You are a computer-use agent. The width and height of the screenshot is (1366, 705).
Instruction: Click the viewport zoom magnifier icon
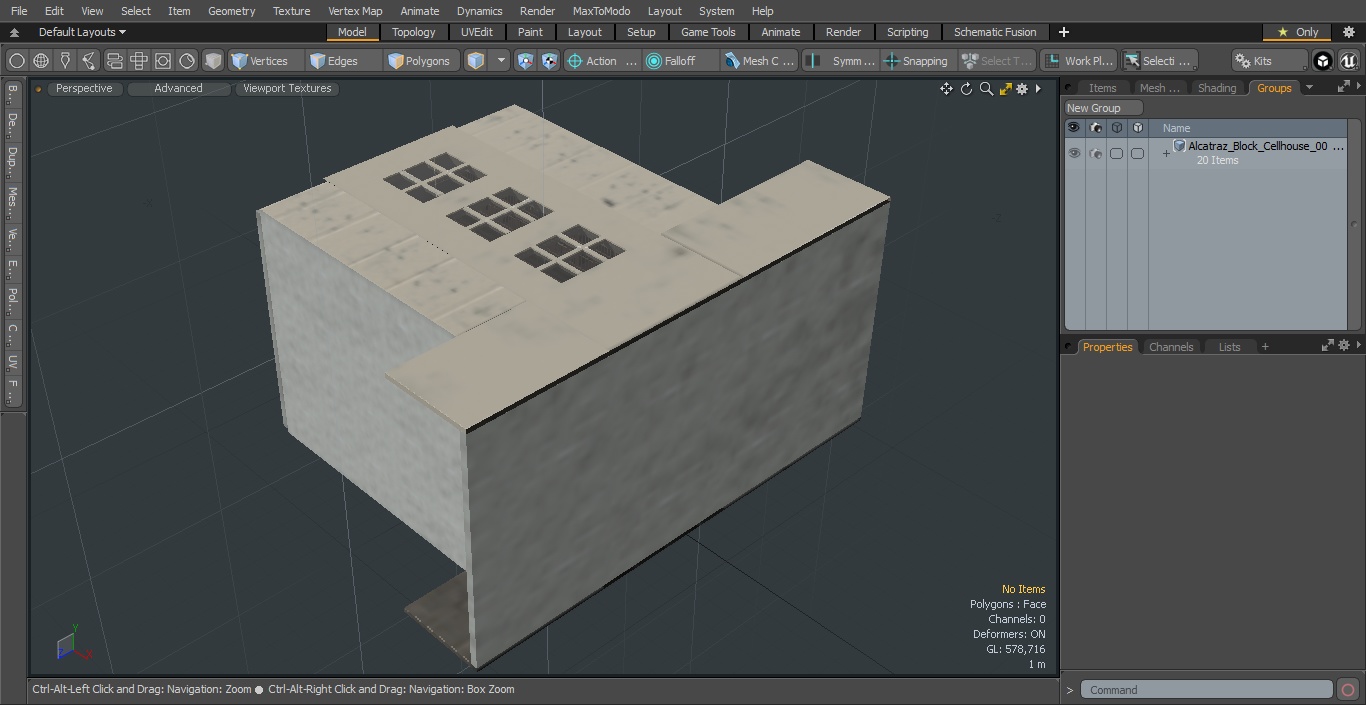[986, 89]
